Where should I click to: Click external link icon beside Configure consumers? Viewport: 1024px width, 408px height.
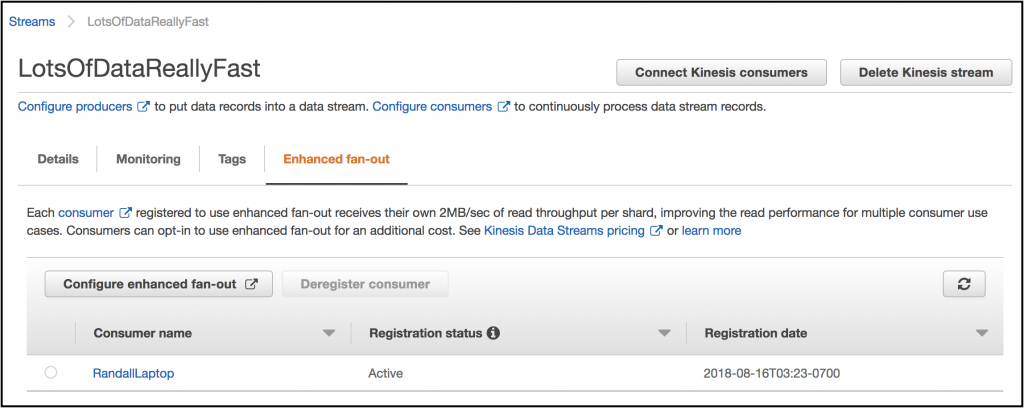point(504,106)
